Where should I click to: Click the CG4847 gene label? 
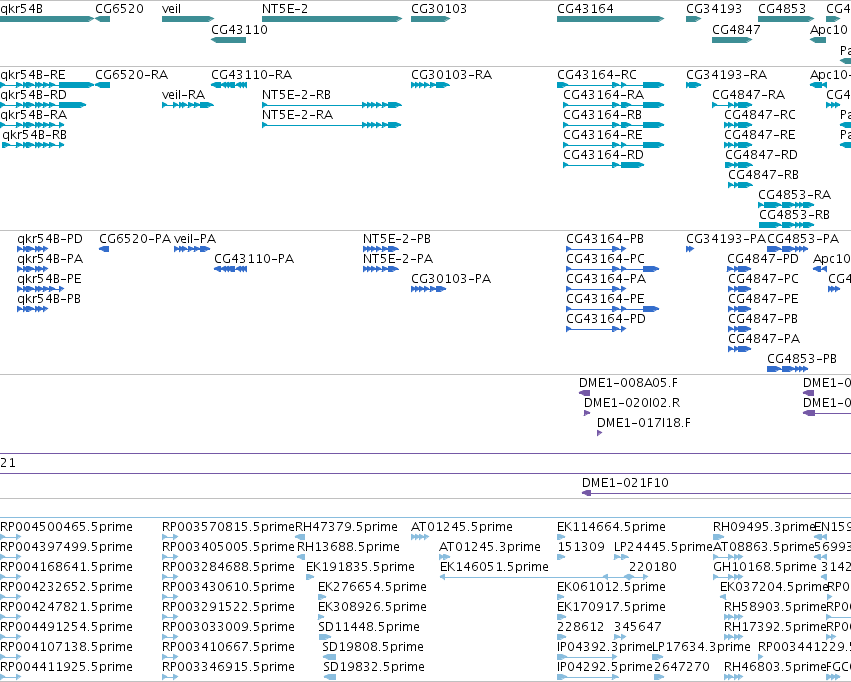click(x=736, y=29)
